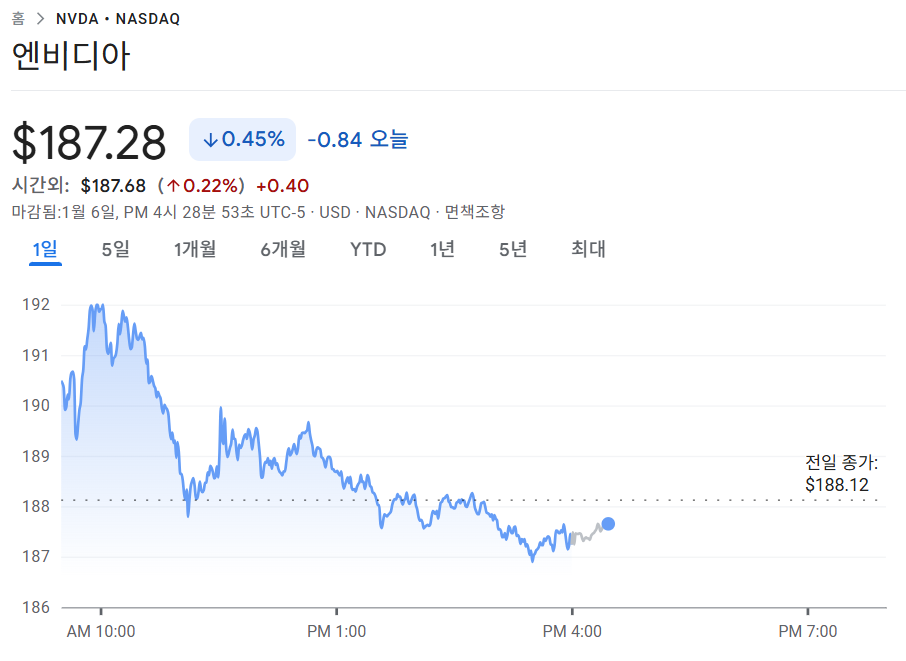Open the 면책조항 disclaimer link

point(475,212)
